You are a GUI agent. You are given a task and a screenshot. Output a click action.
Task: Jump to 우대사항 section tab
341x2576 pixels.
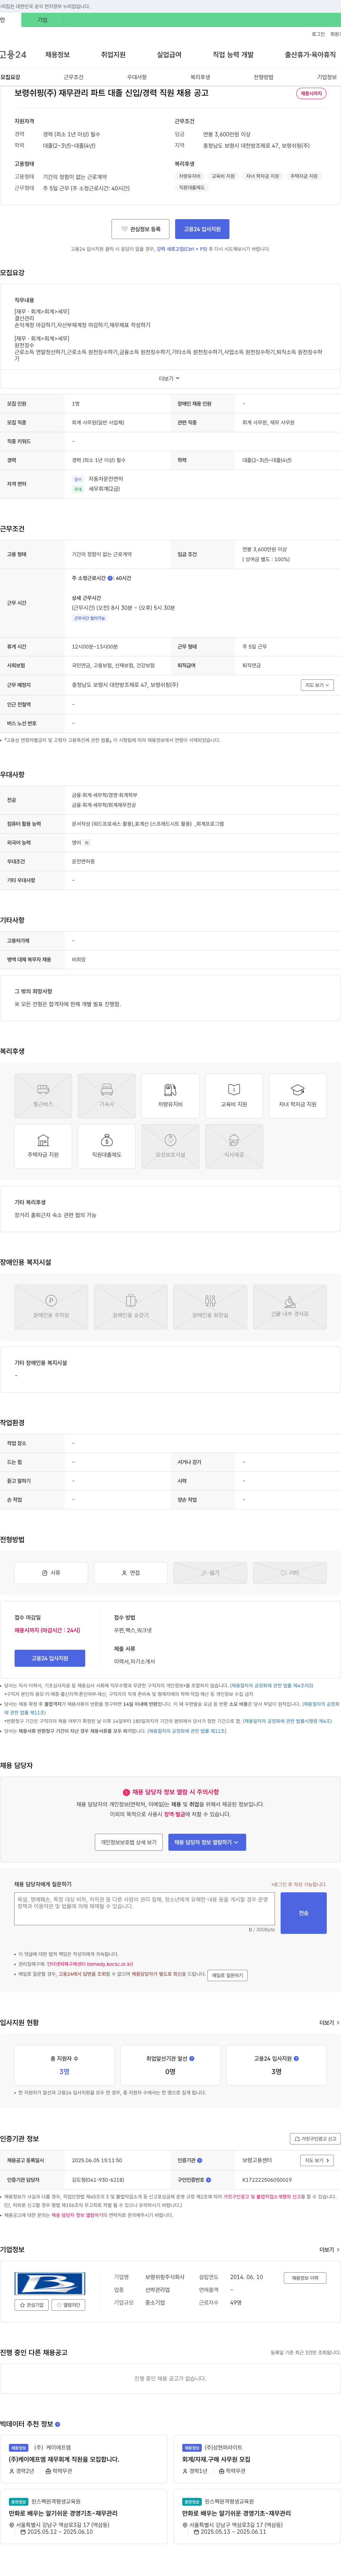click(x=137, y=77)
